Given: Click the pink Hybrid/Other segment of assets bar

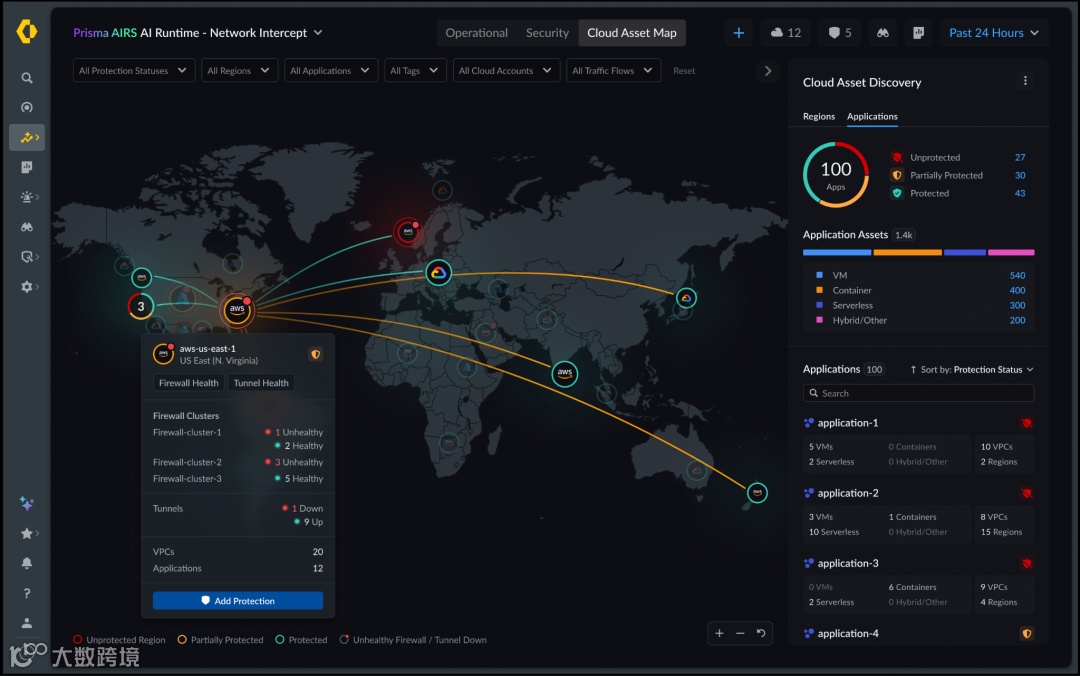Looking at the screenshot, I should [x=1011, y=253].
